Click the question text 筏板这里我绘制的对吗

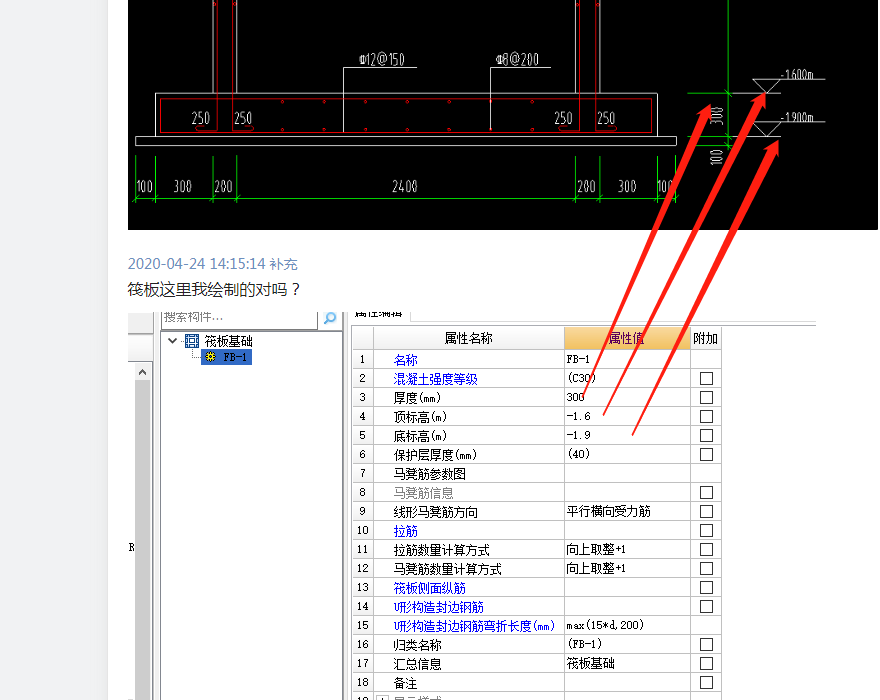pos(214,290)
